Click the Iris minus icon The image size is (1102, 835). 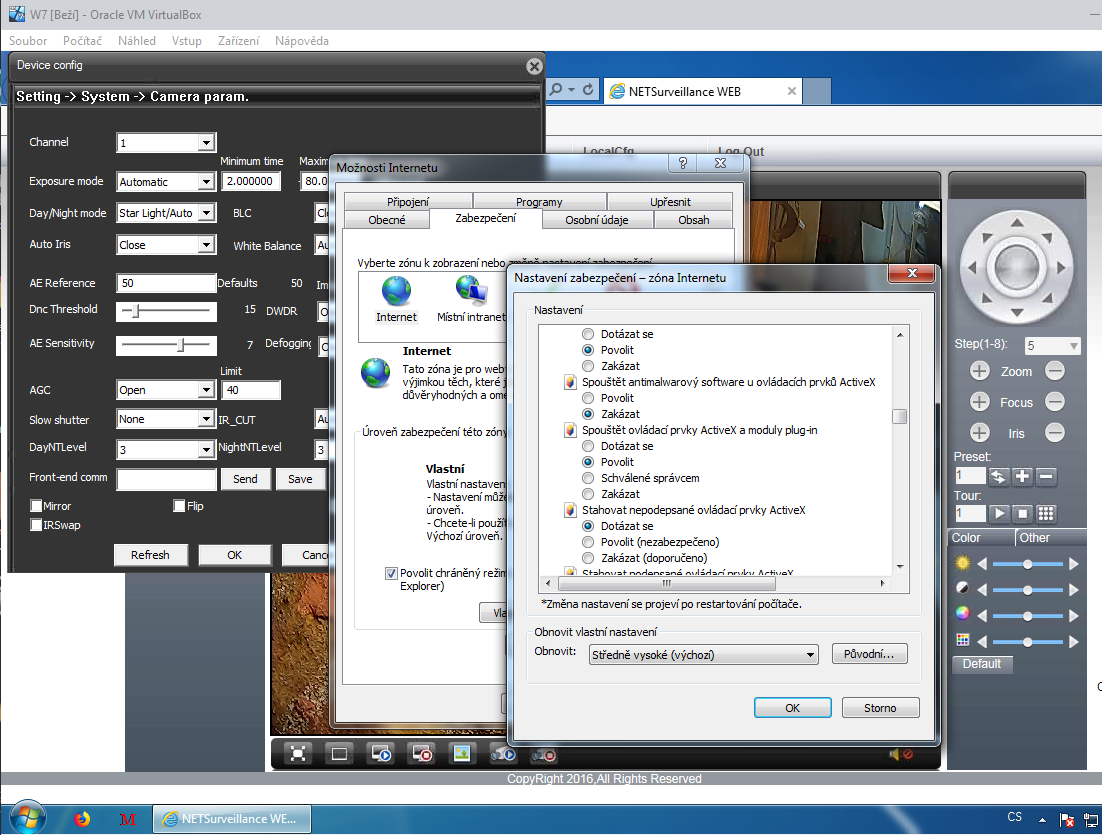(x=1054, y=432)
